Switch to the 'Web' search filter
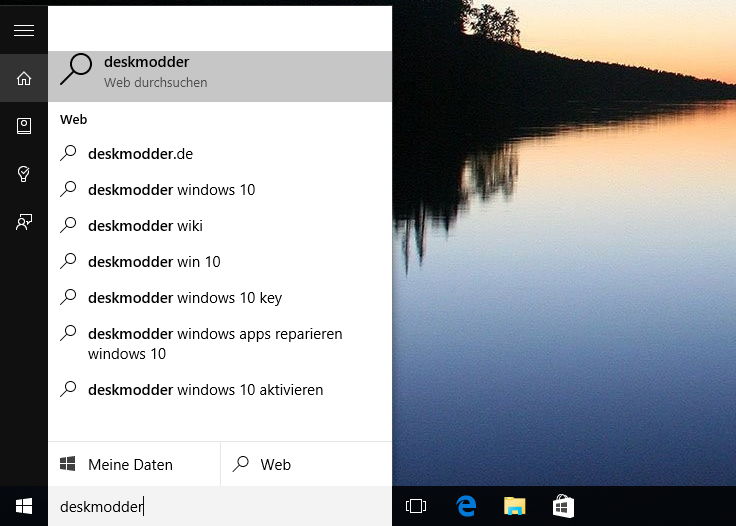 [x=306, y=464]
